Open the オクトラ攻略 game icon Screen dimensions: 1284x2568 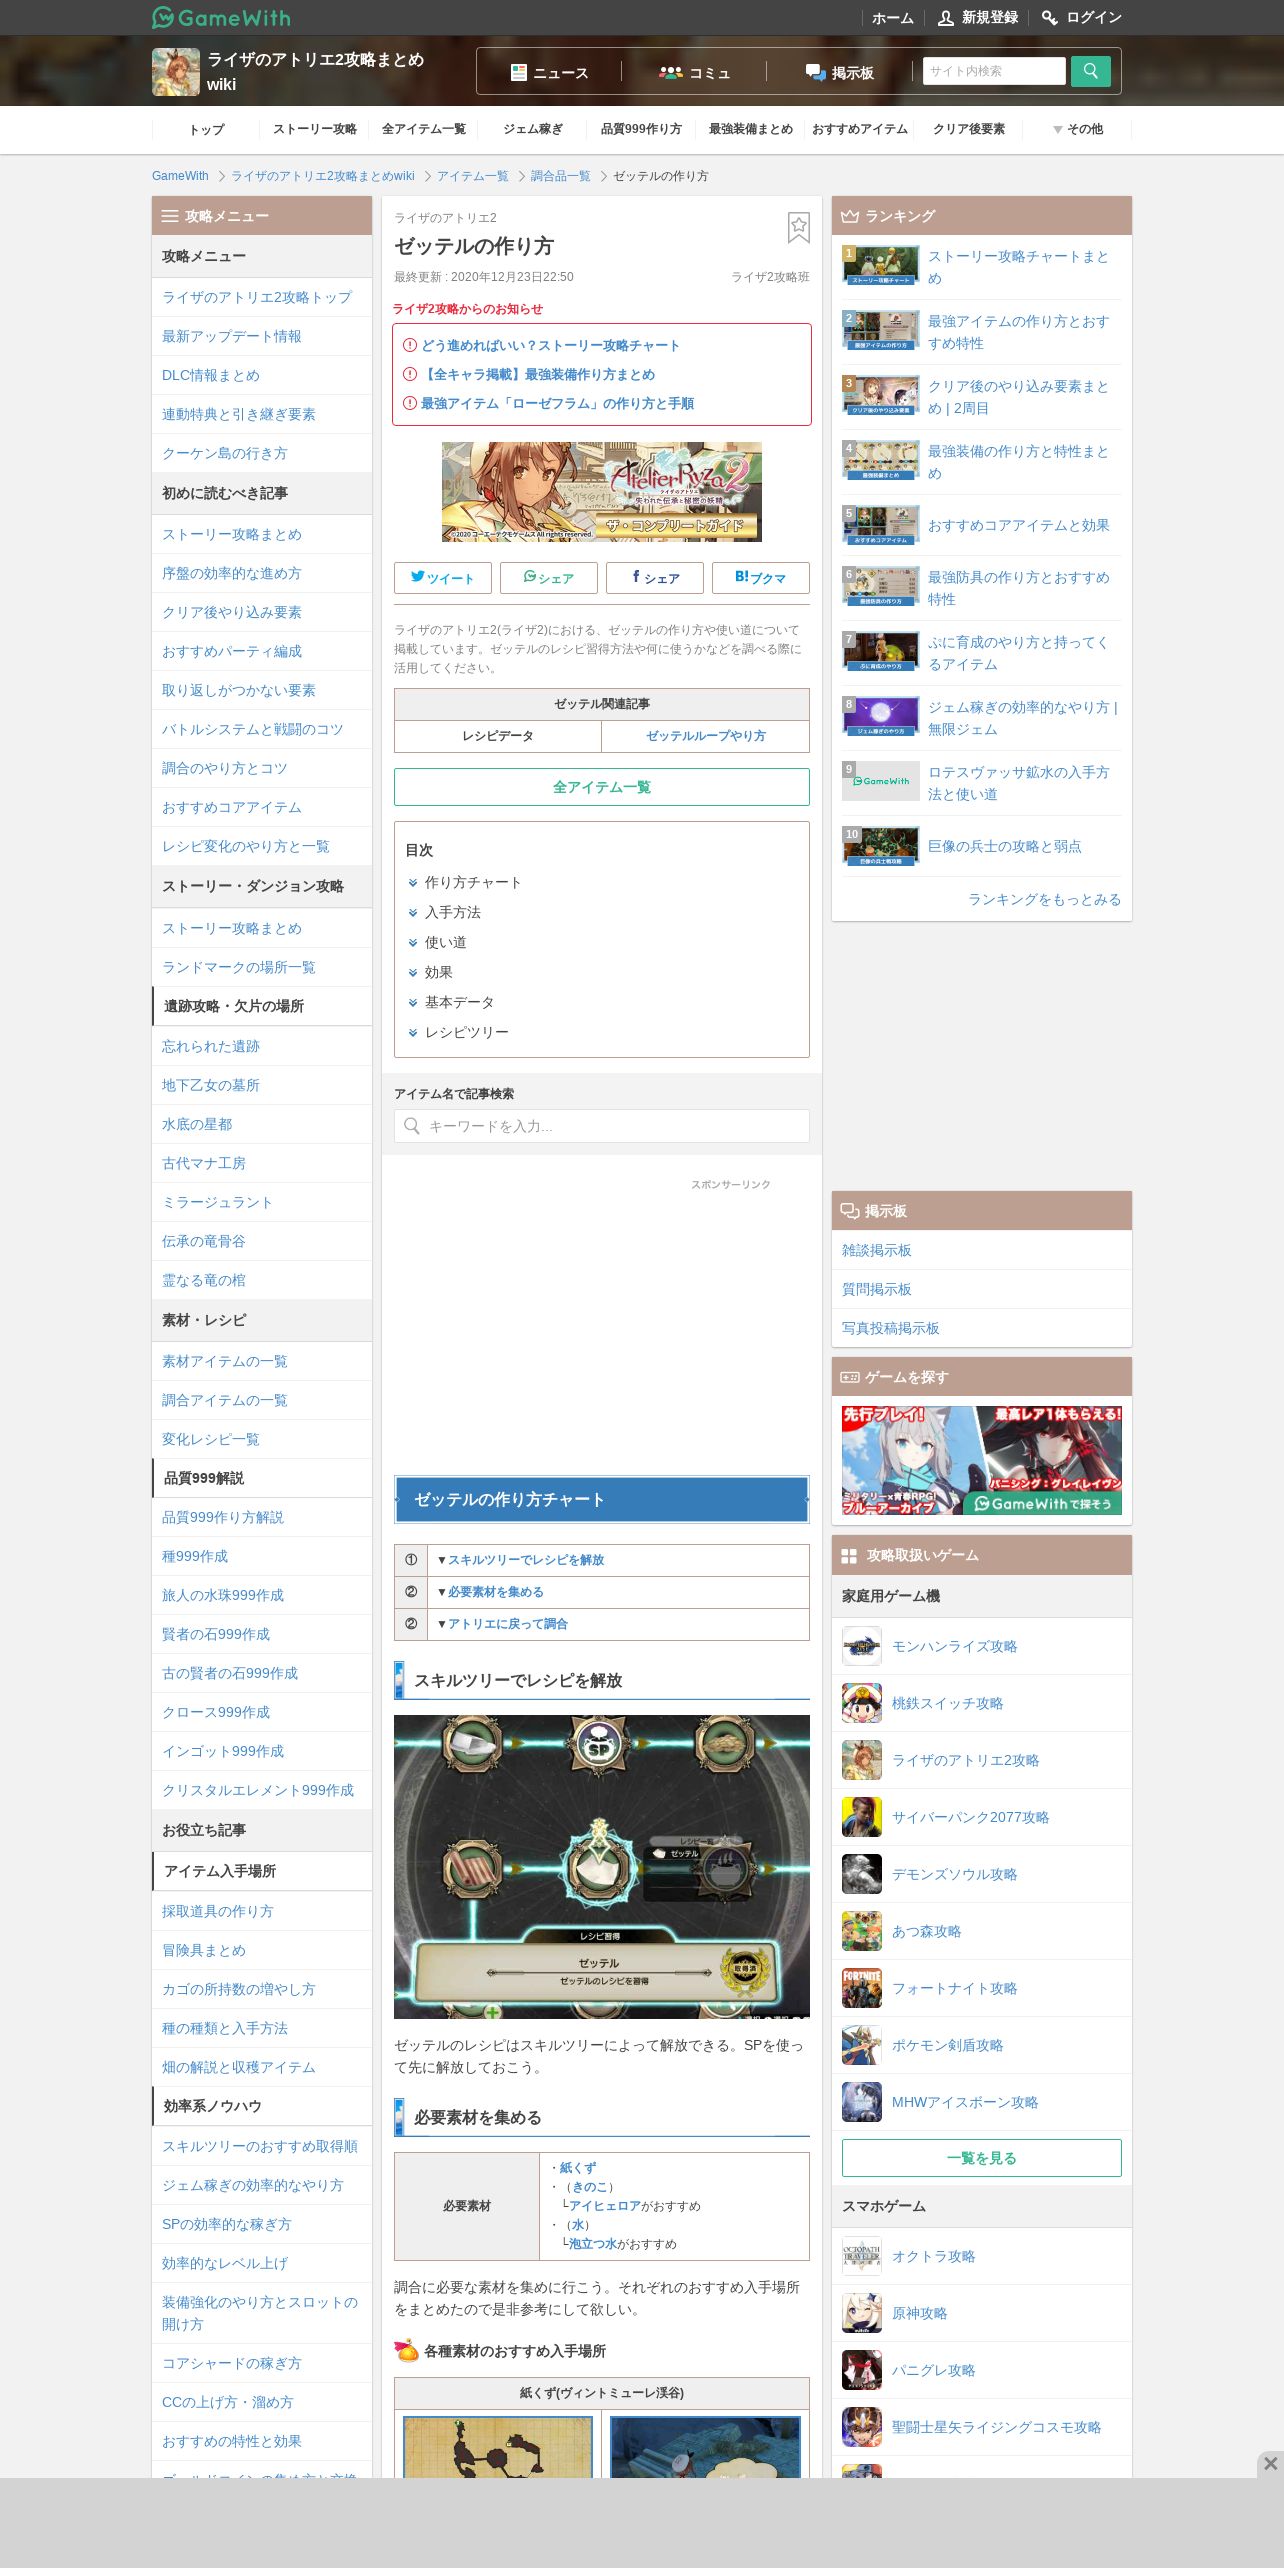[862, 2256]
